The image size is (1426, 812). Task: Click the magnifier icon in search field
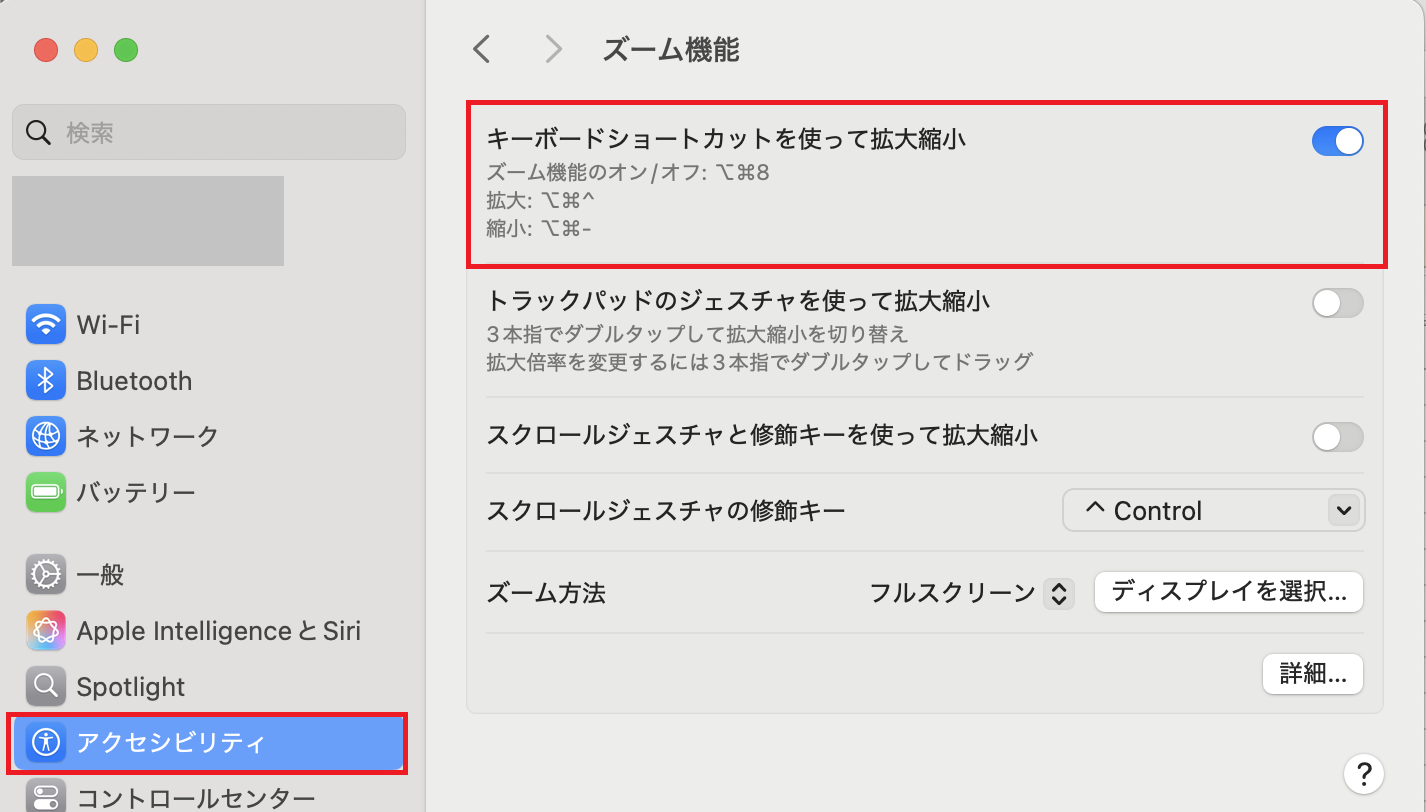click(38, 132)
